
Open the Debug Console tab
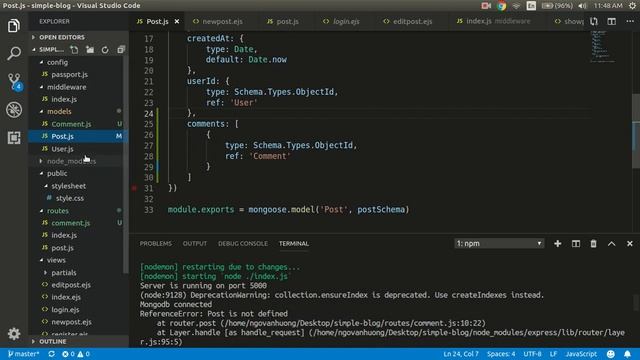[x=243, y=244]
